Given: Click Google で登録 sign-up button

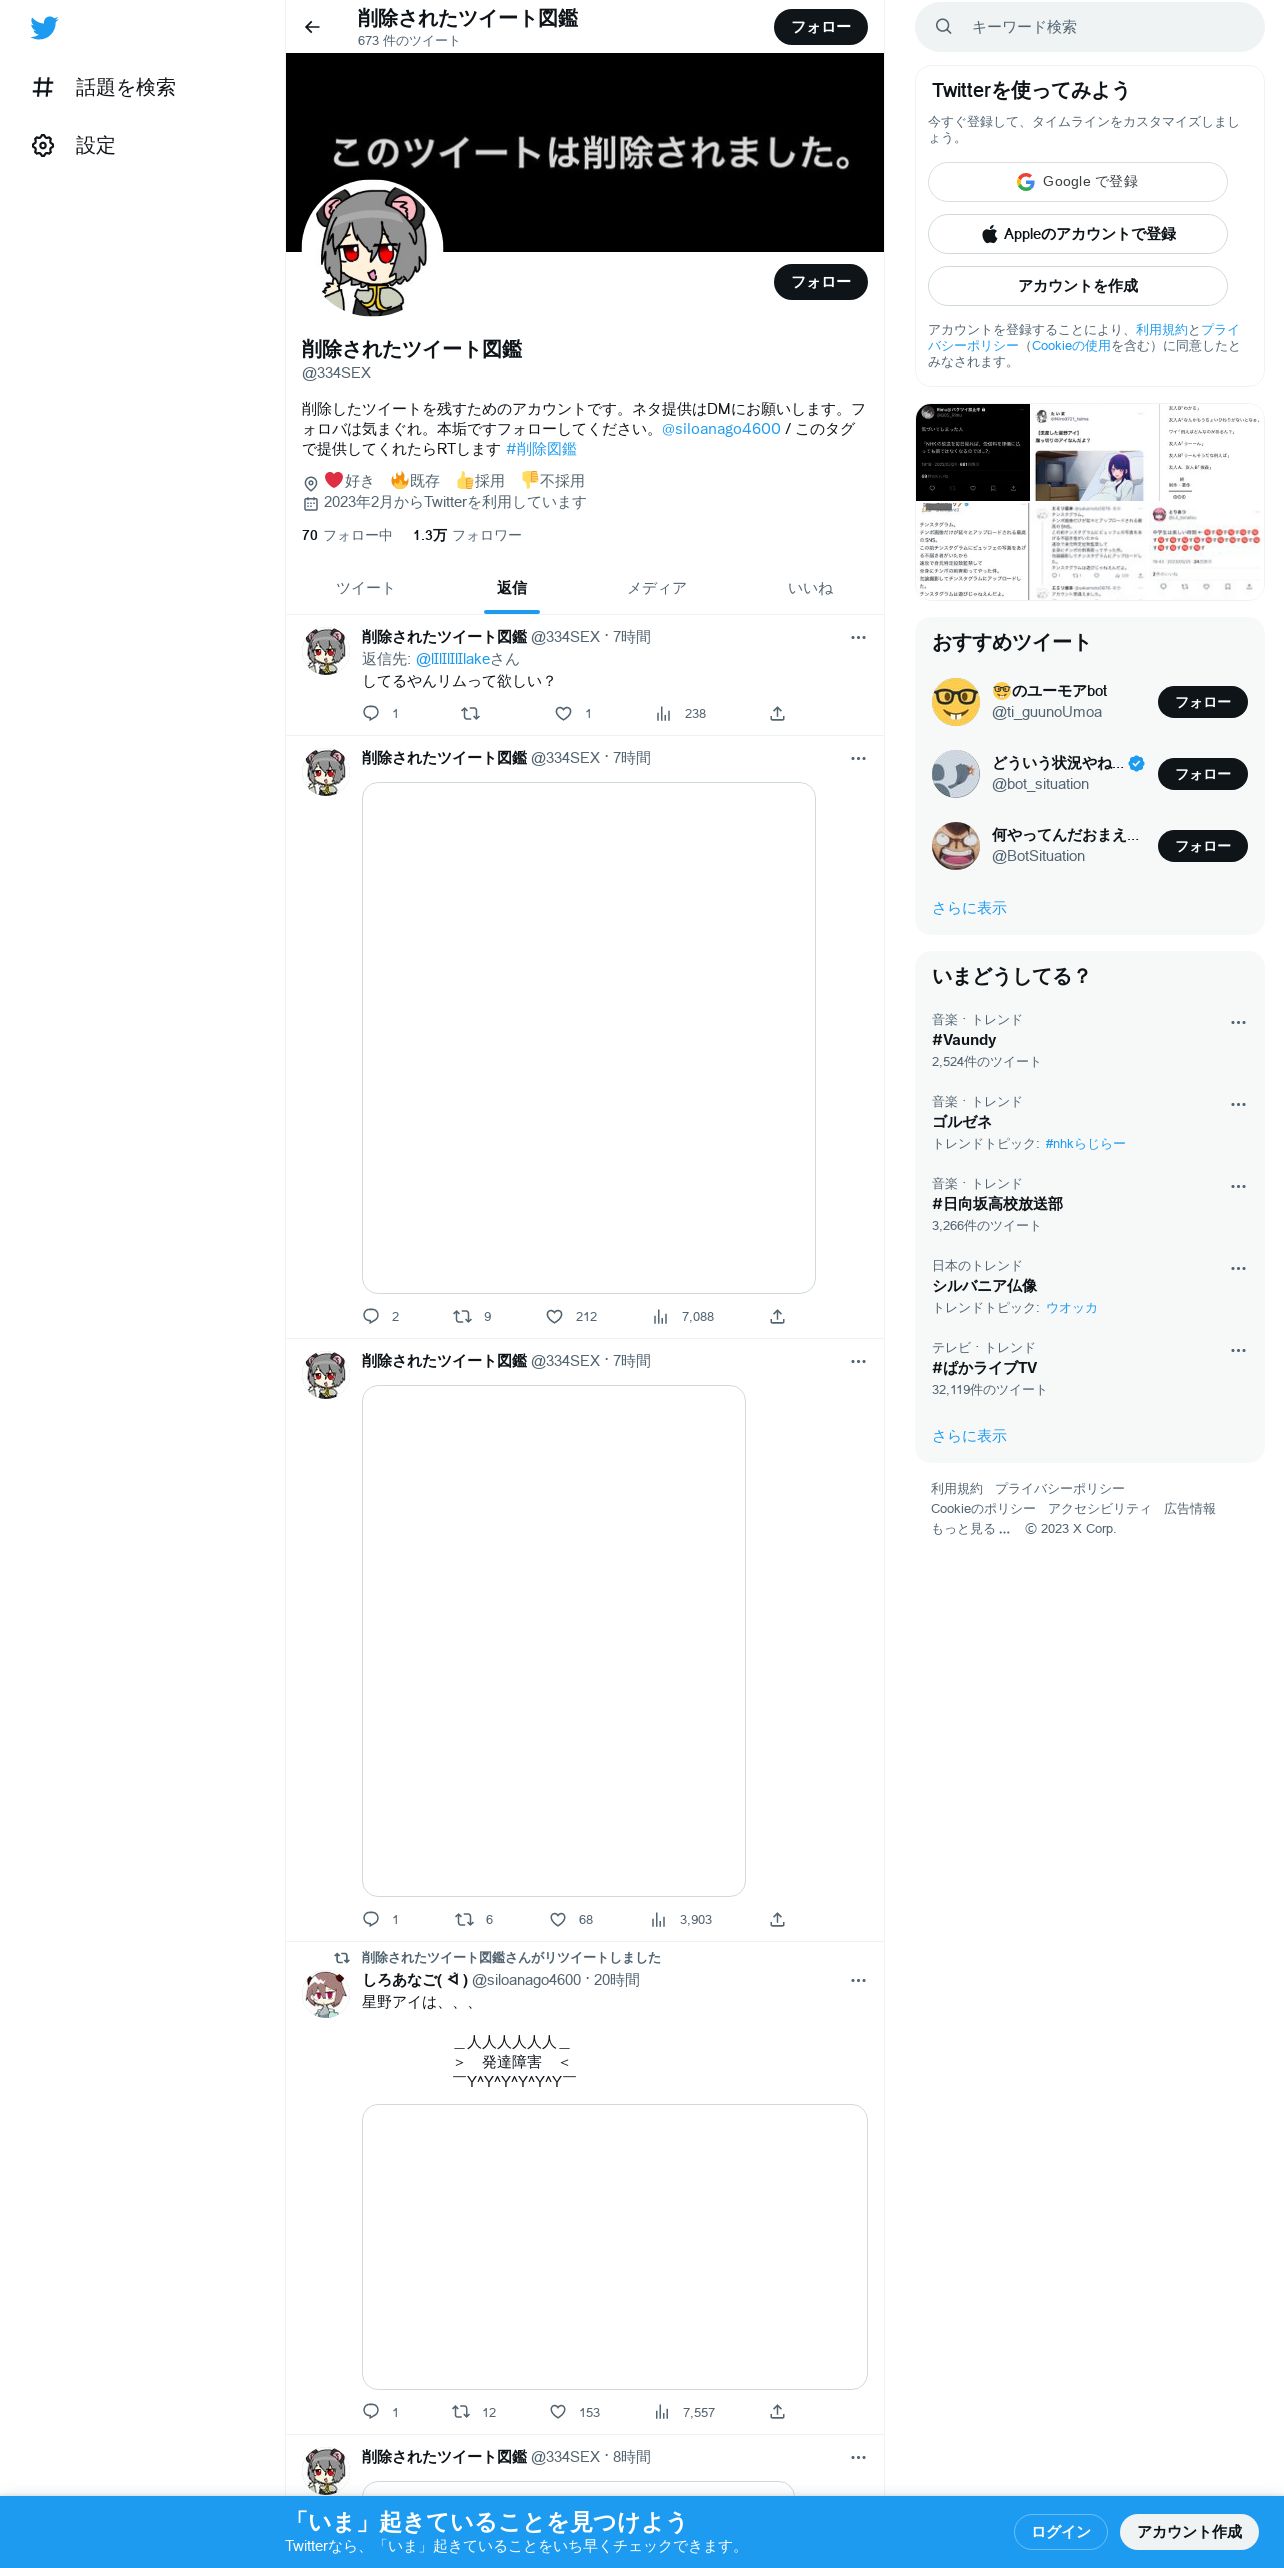Looking at the screenshot, I should (x=1077, y=182).
